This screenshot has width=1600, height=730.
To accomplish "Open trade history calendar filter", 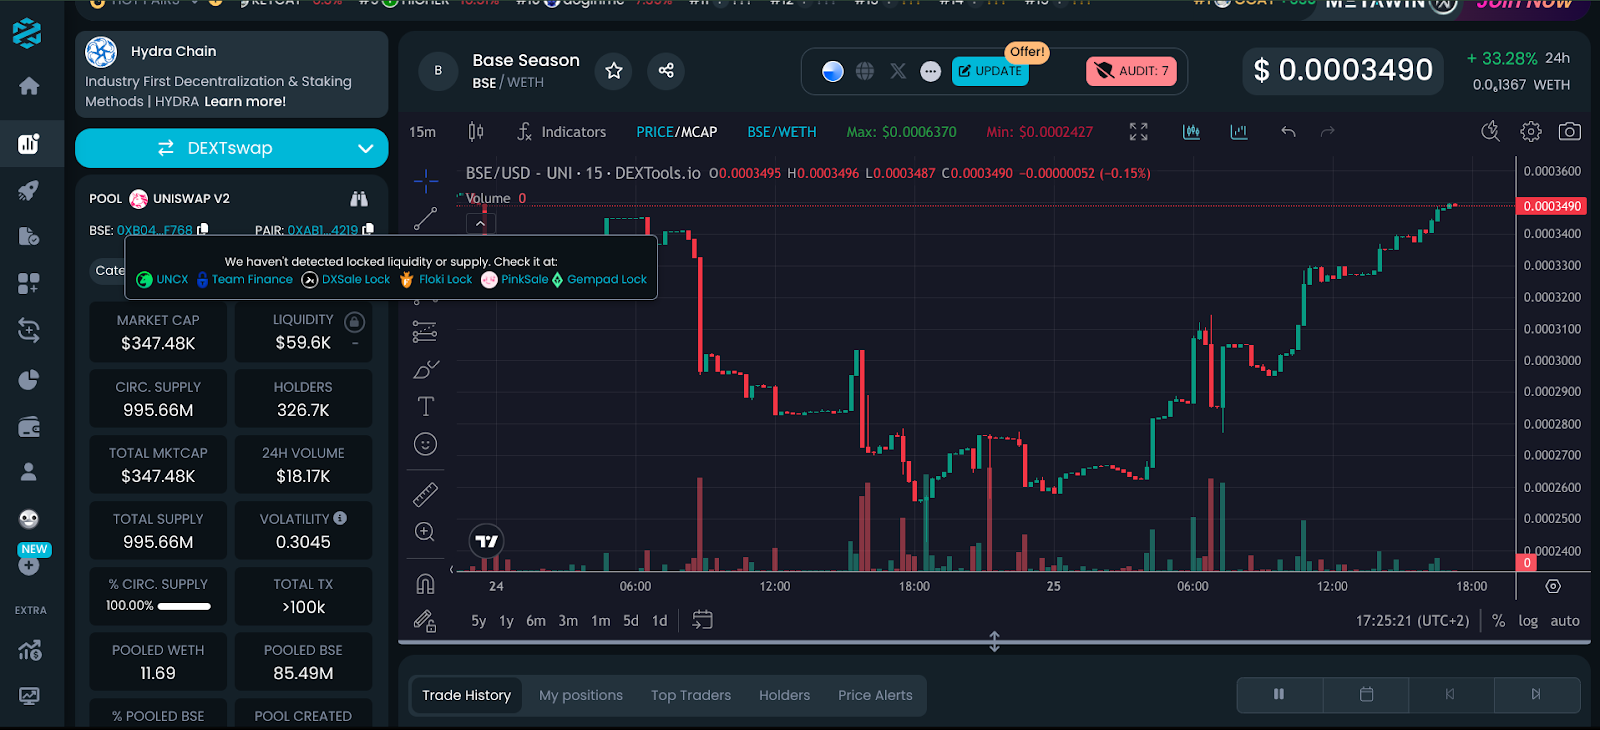I will pos(1366,694).
